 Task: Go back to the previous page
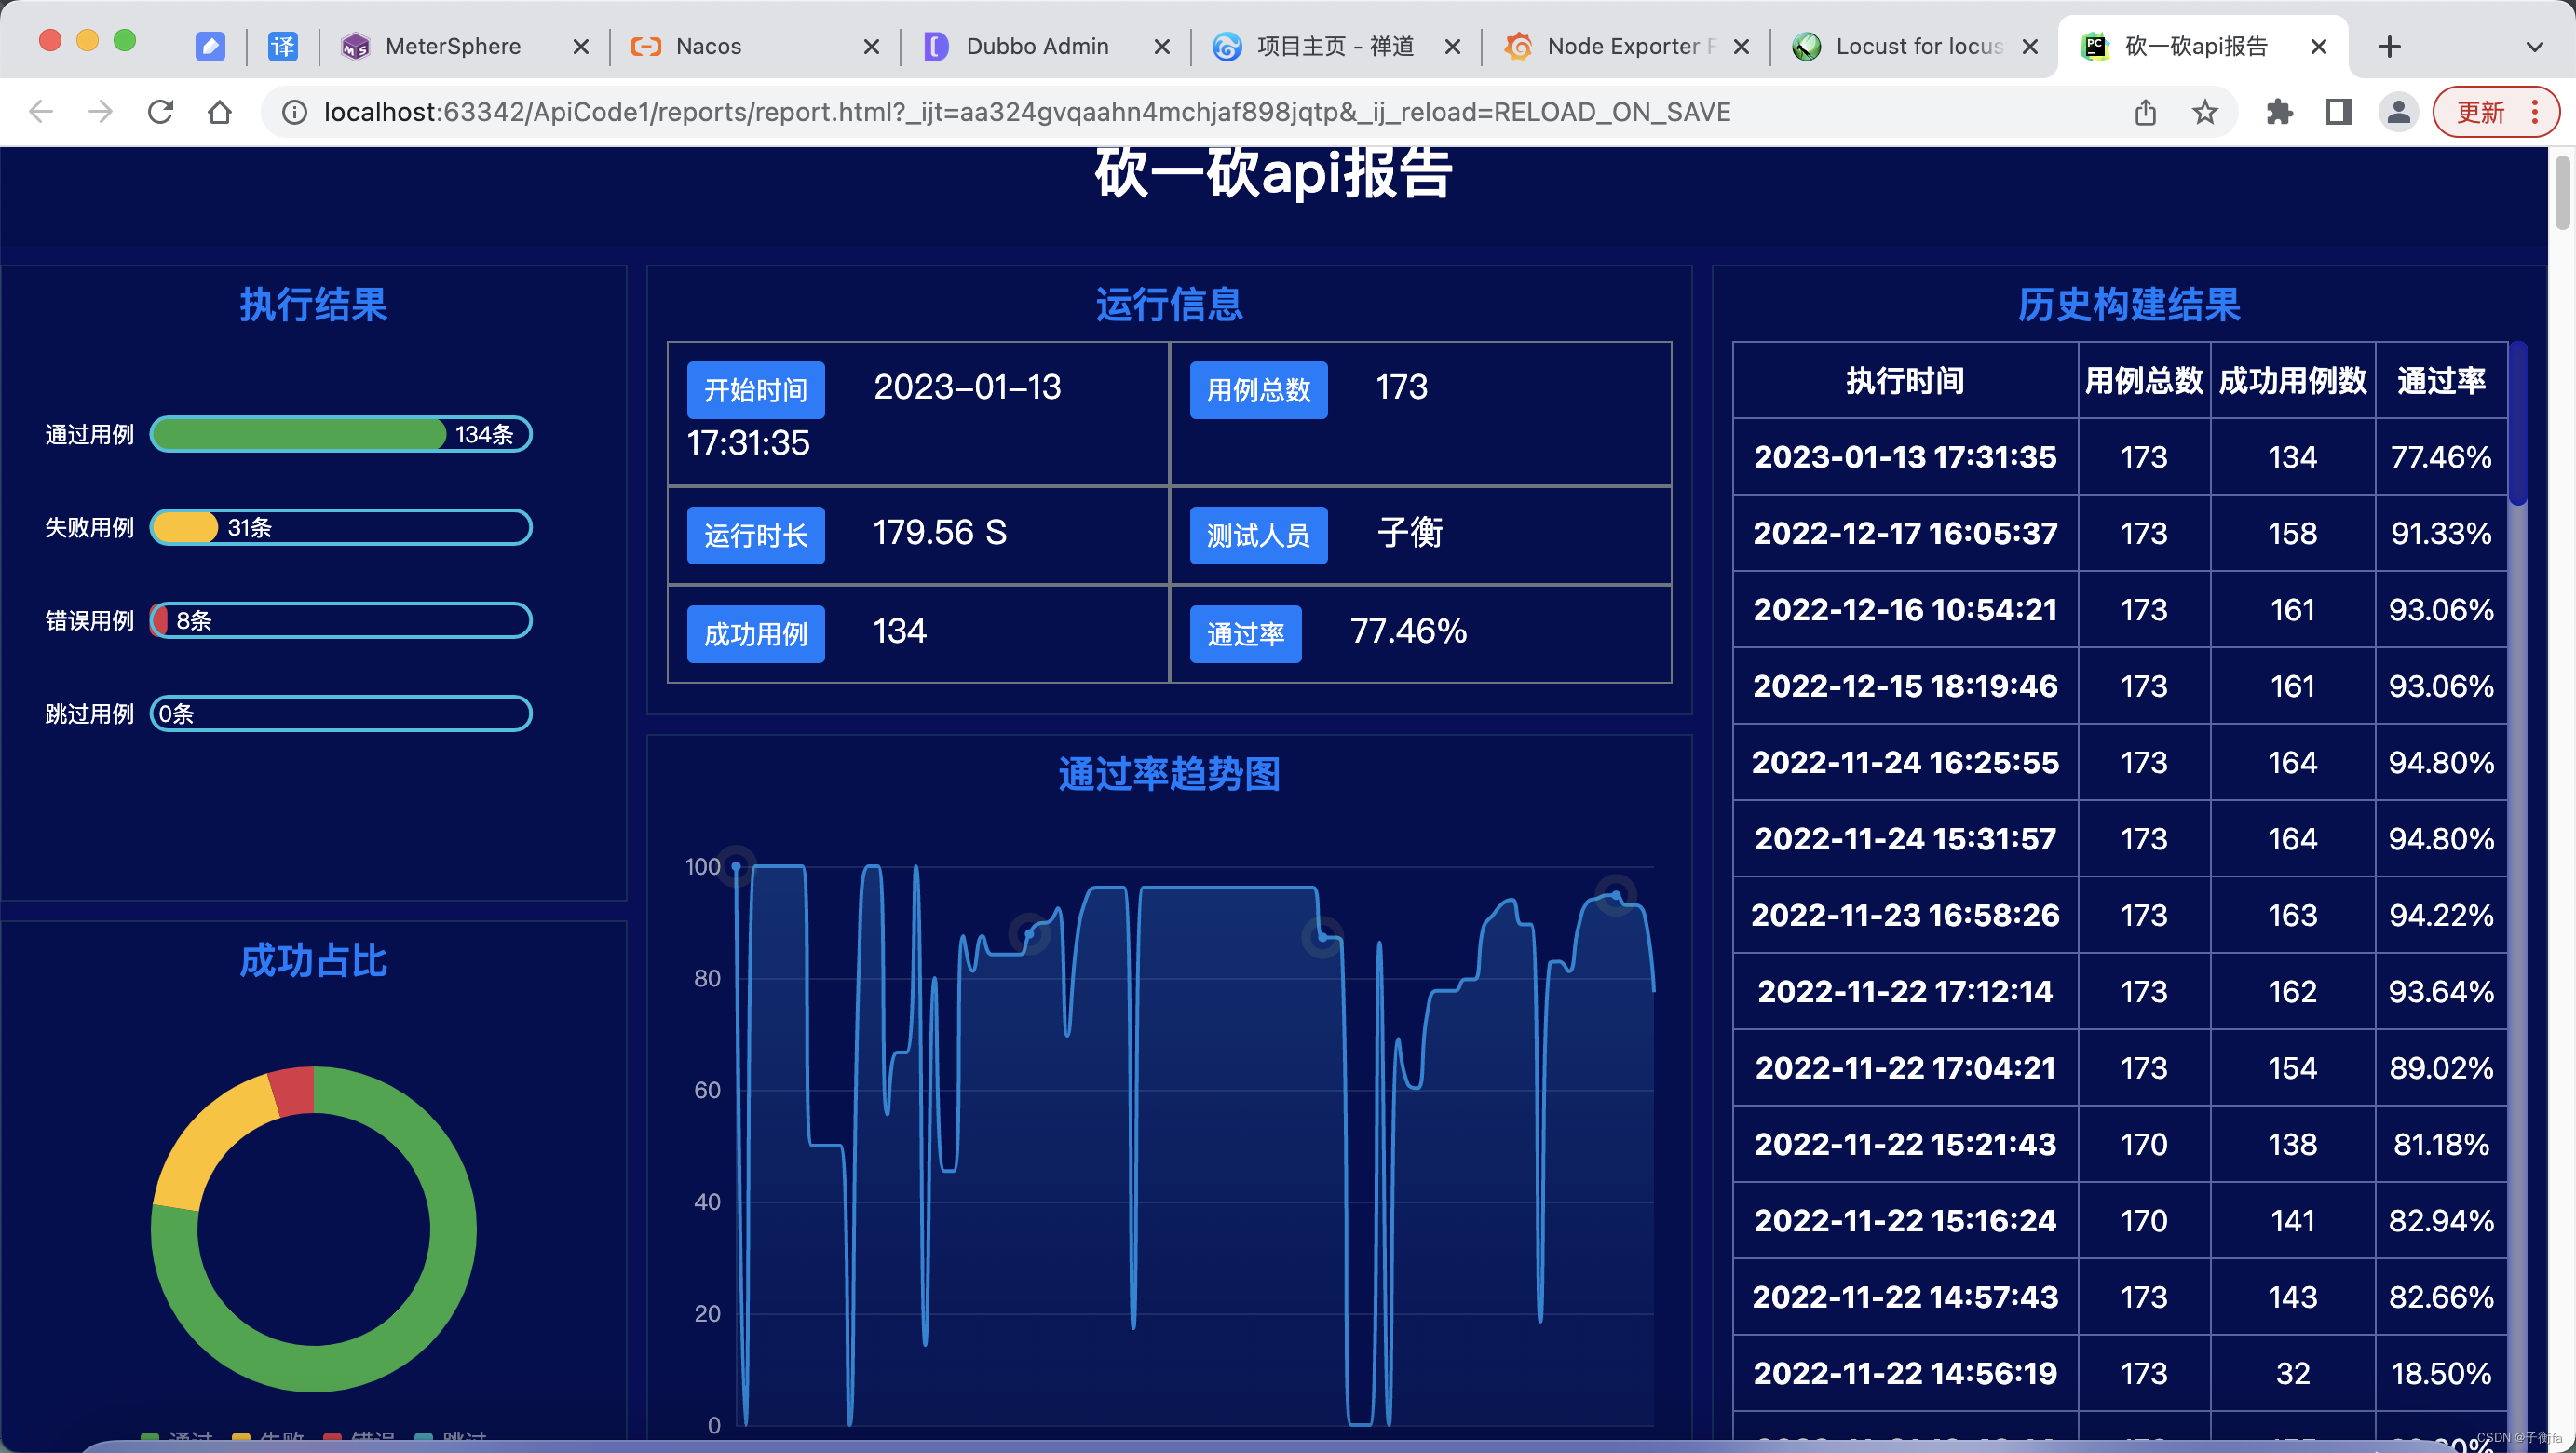pyautogui.click(x=41, y=111)
